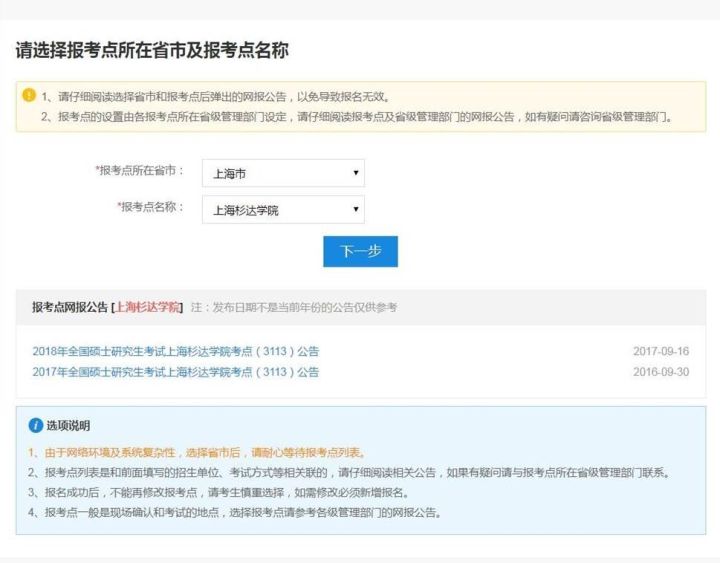Click the 2017-09-16 publish date
Image resolution: width=720 pixels, height=563 pixels.
click(x=661, y=352)
